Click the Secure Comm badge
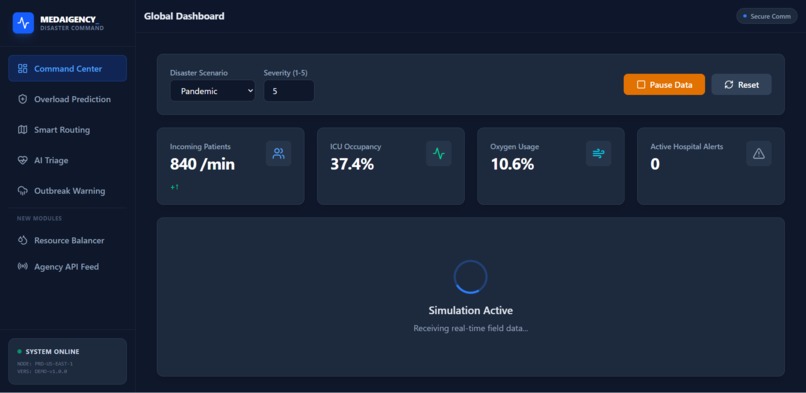Screen dimensions: 806x393 pos(767,16)
